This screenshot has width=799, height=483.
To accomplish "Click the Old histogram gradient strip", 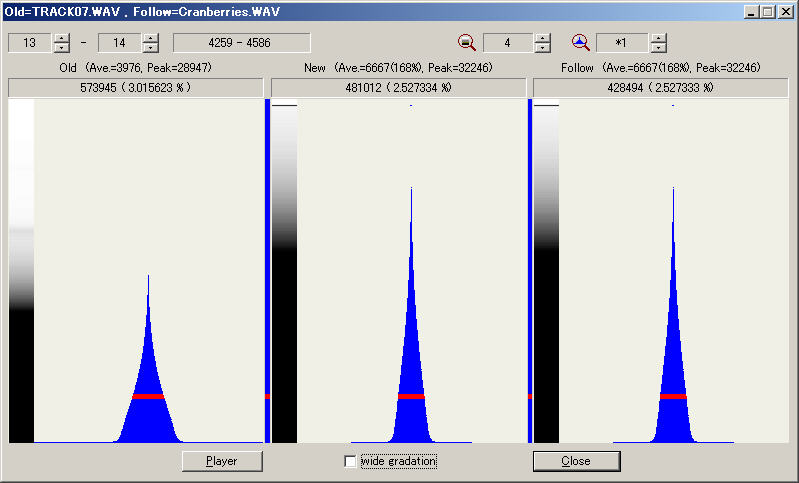I will (21, 271).
